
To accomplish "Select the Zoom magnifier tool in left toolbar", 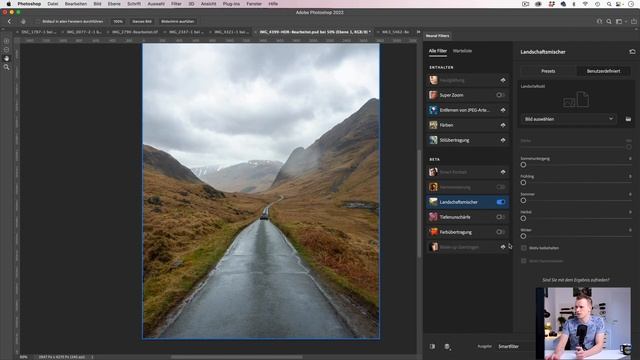I will (7, 67).
